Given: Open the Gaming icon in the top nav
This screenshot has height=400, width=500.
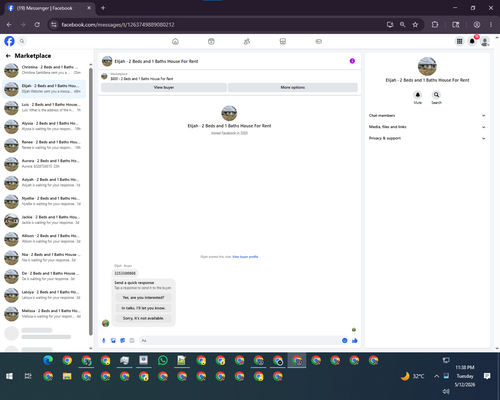Looking at the screenshot, I should [318, 41].
